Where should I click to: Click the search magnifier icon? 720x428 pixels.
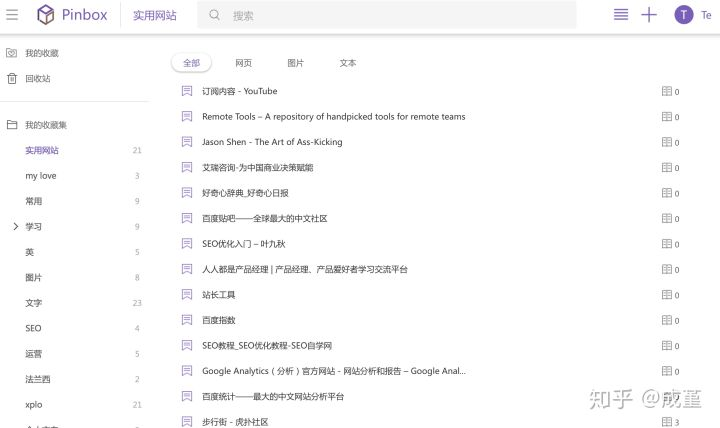pyautogui.click(x=214, y=15)
